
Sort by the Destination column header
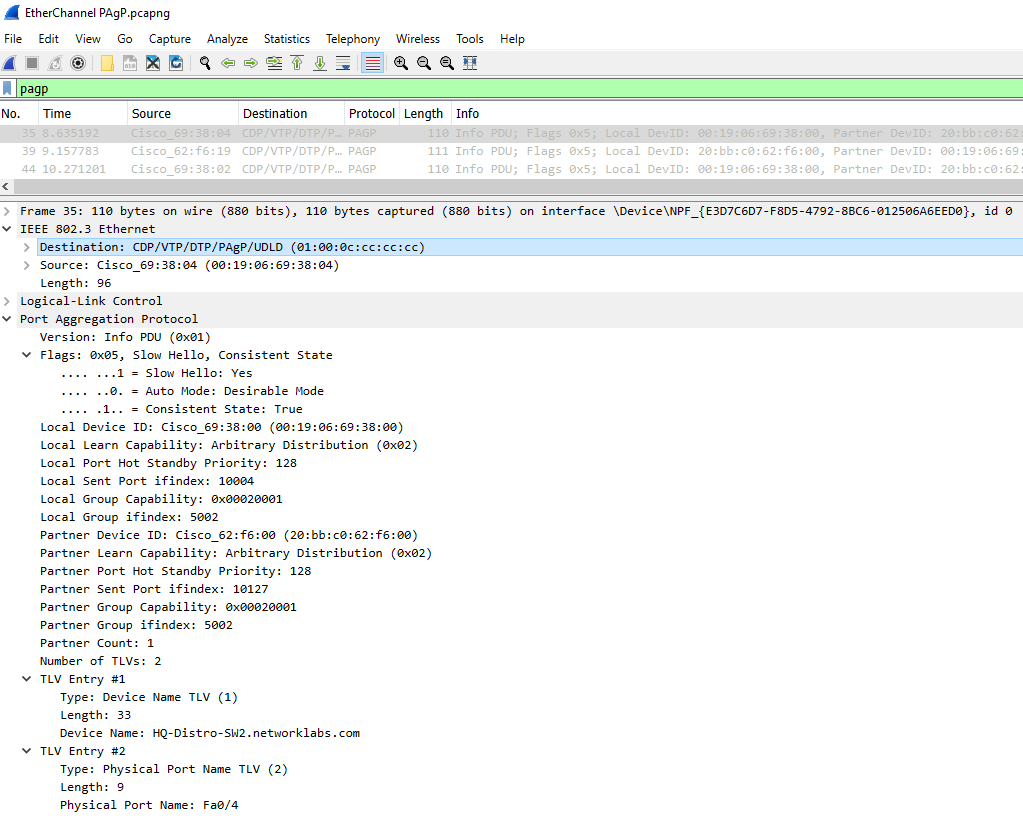point(292,113)
